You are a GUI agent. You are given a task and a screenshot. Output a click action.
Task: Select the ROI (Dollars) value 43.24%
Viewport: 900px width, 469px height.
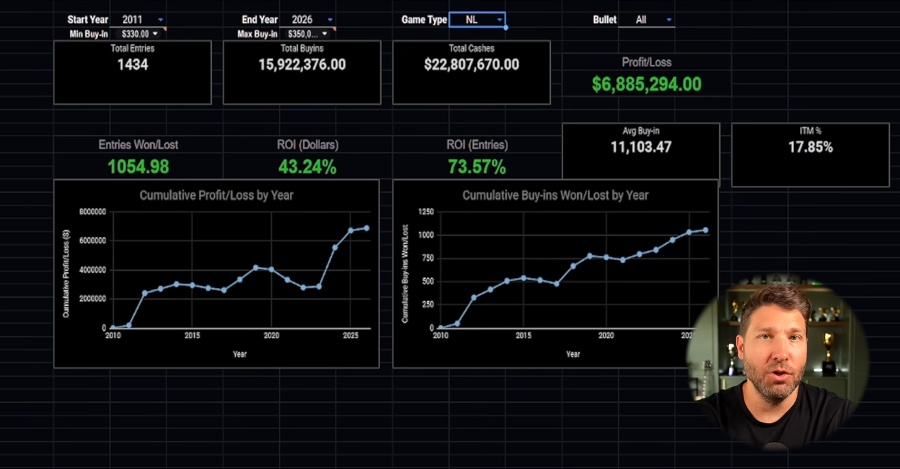[307, 166]
